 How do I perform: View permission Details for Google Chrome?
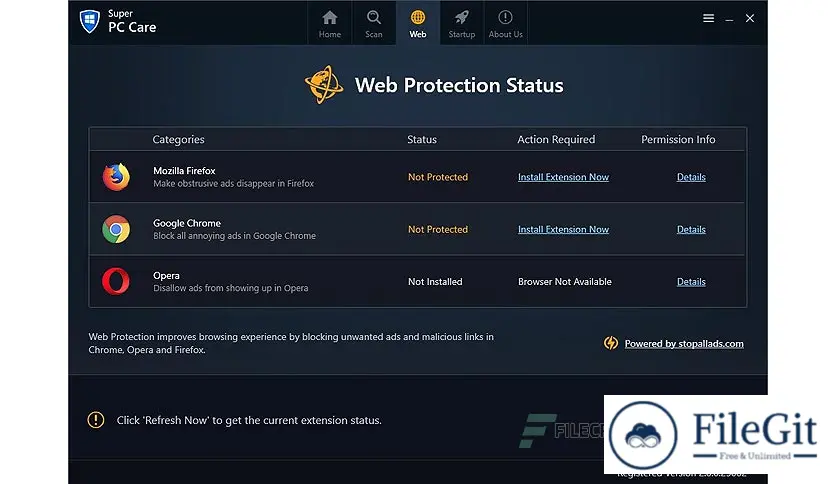click(691, 229)
